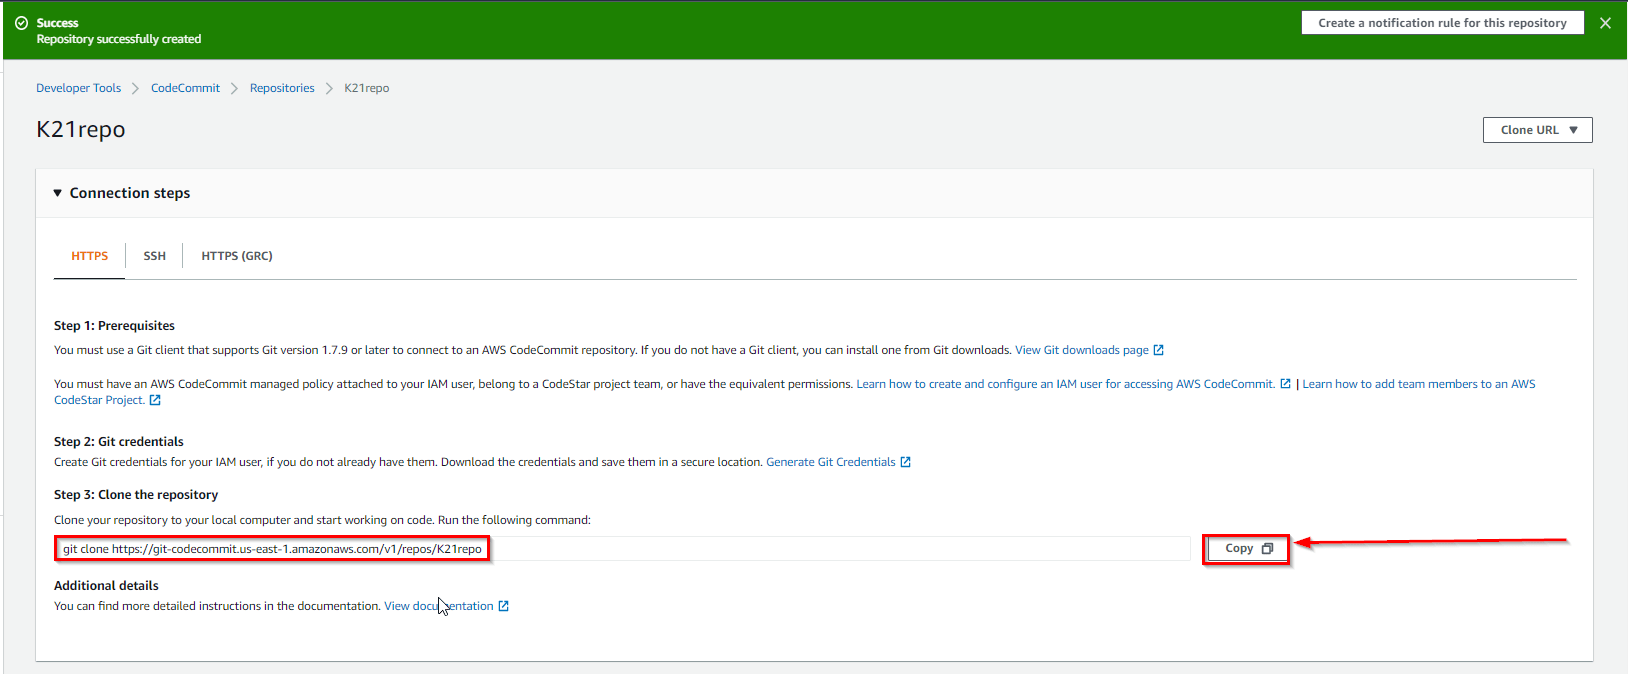Switch to the SSH tab
1628x674 pixels.
coord(154,256)
